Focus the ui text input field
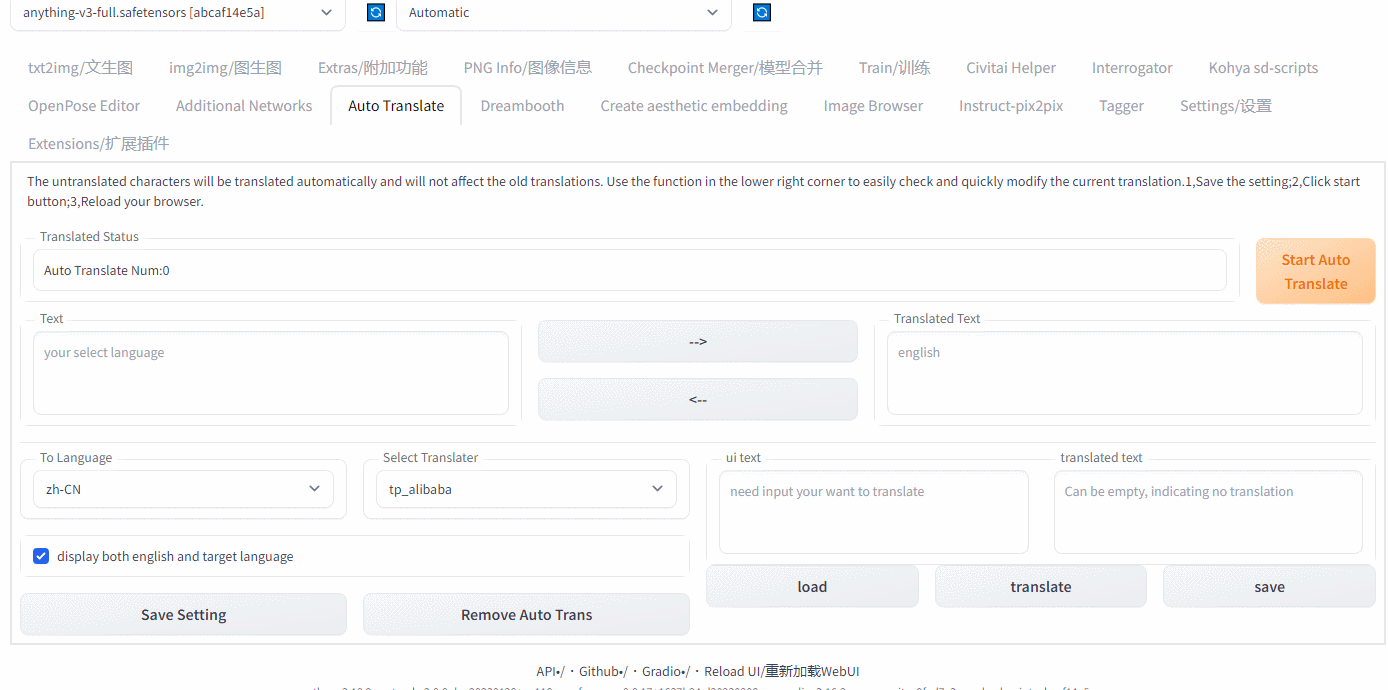Image resolution: width=1388 pixels, height=690 pixels. coord(873,513)
